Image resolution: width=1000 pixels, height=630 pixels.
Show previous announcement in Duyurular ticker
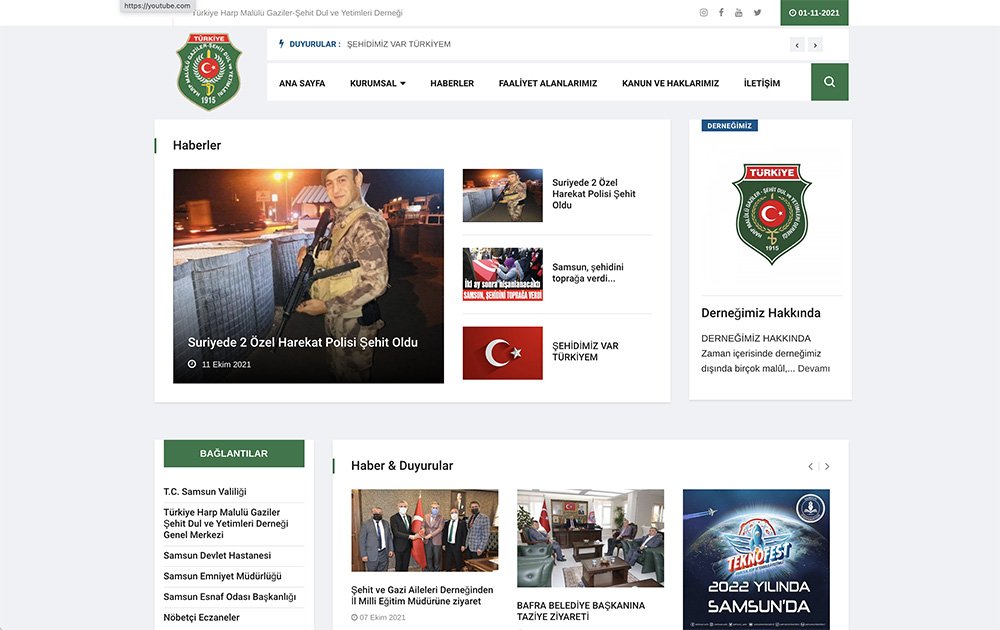pyautogui.click(x=797, y=45)
